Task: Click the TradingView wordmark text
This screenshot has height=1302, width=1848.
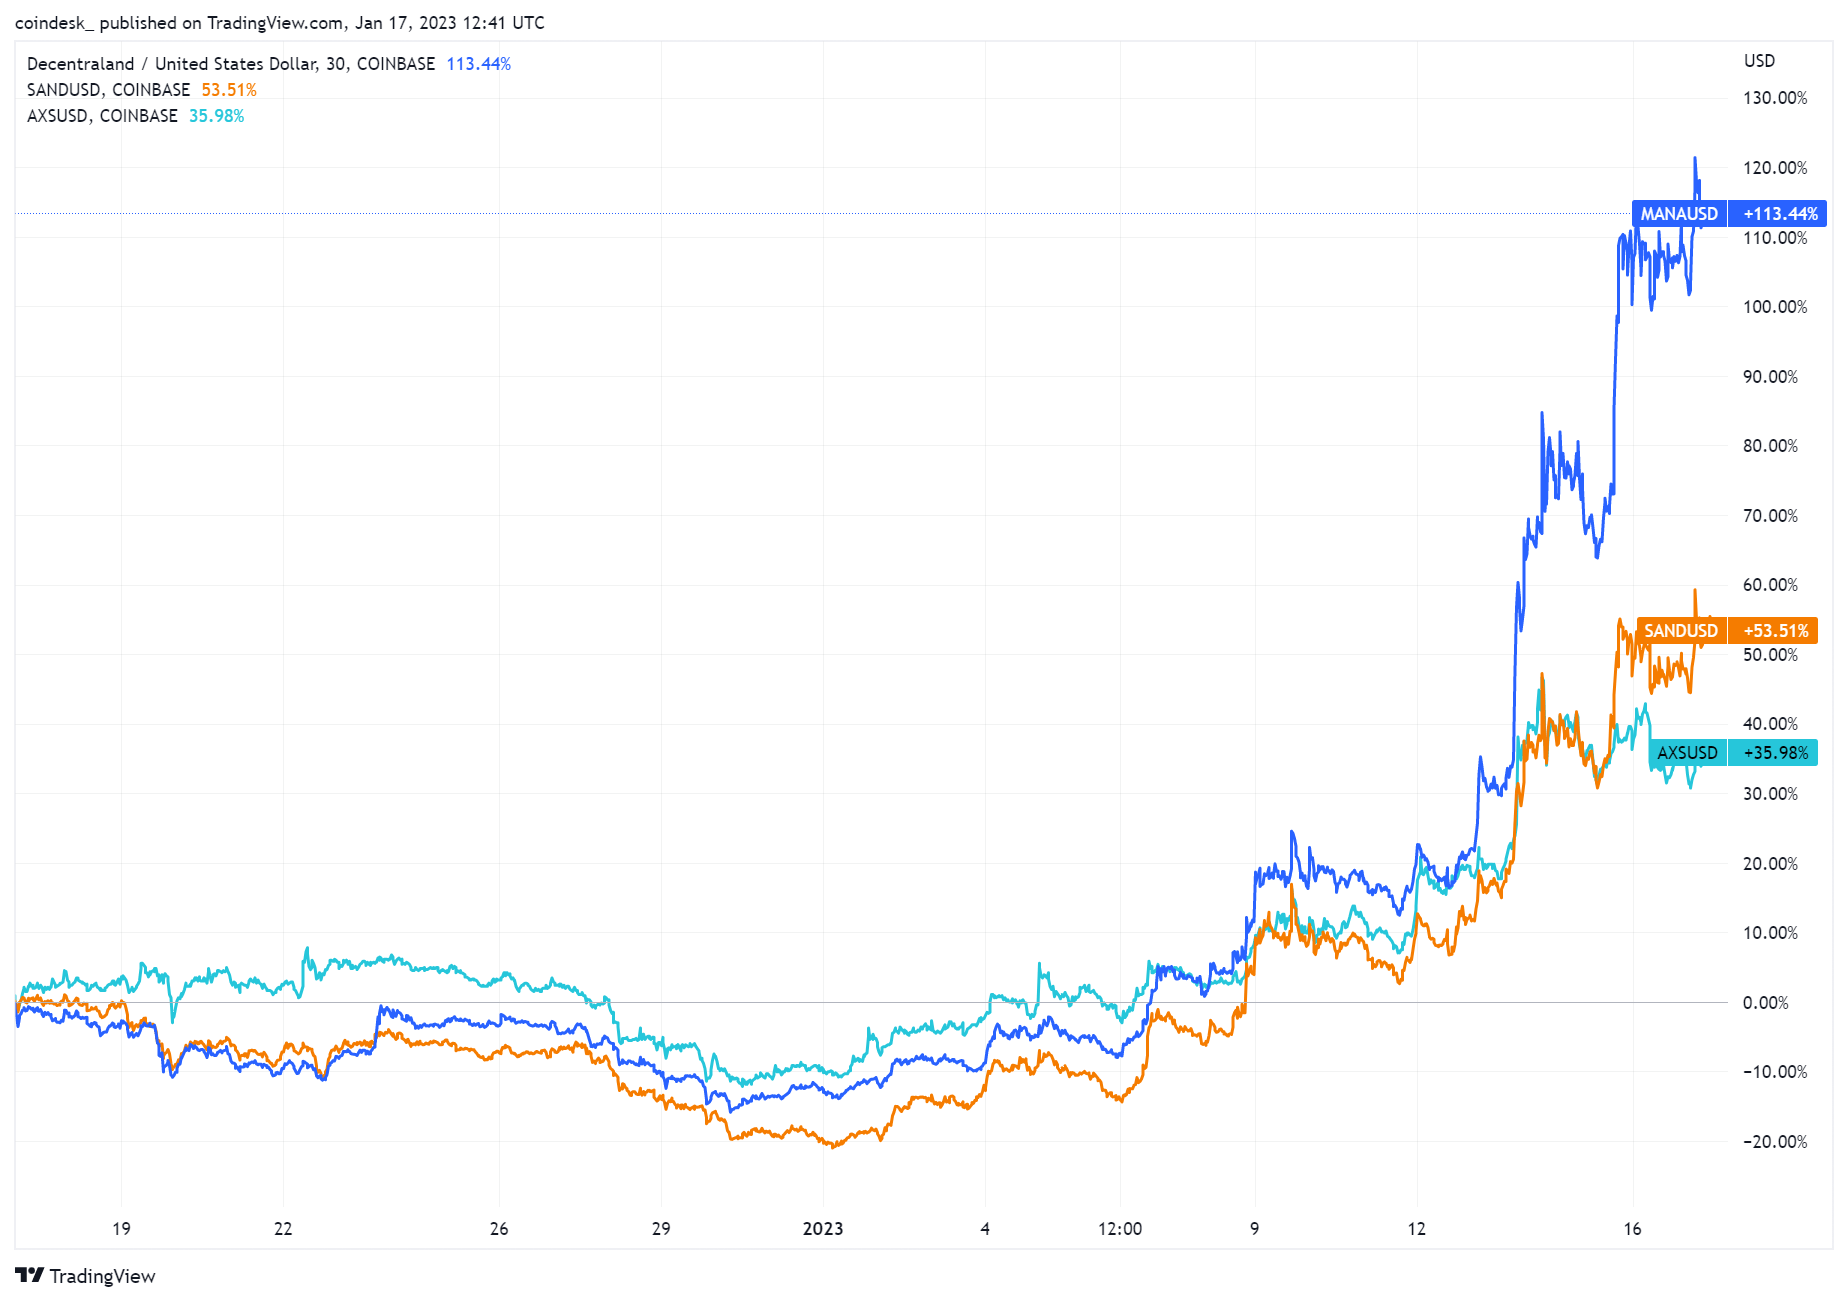Action: click(x=102, y=1276)
